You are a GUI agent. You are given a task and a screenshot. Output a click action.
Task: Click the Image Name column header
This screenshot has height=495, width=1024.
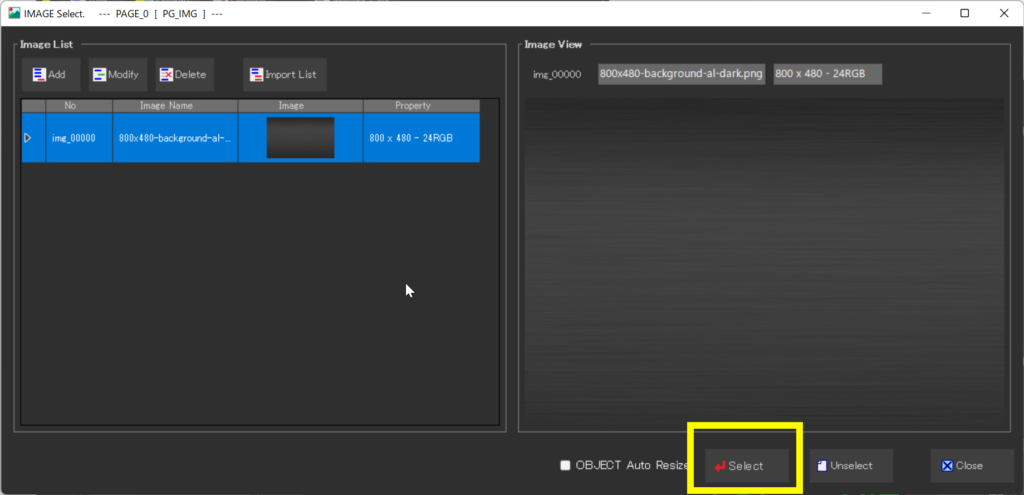(x=174, y=106)
